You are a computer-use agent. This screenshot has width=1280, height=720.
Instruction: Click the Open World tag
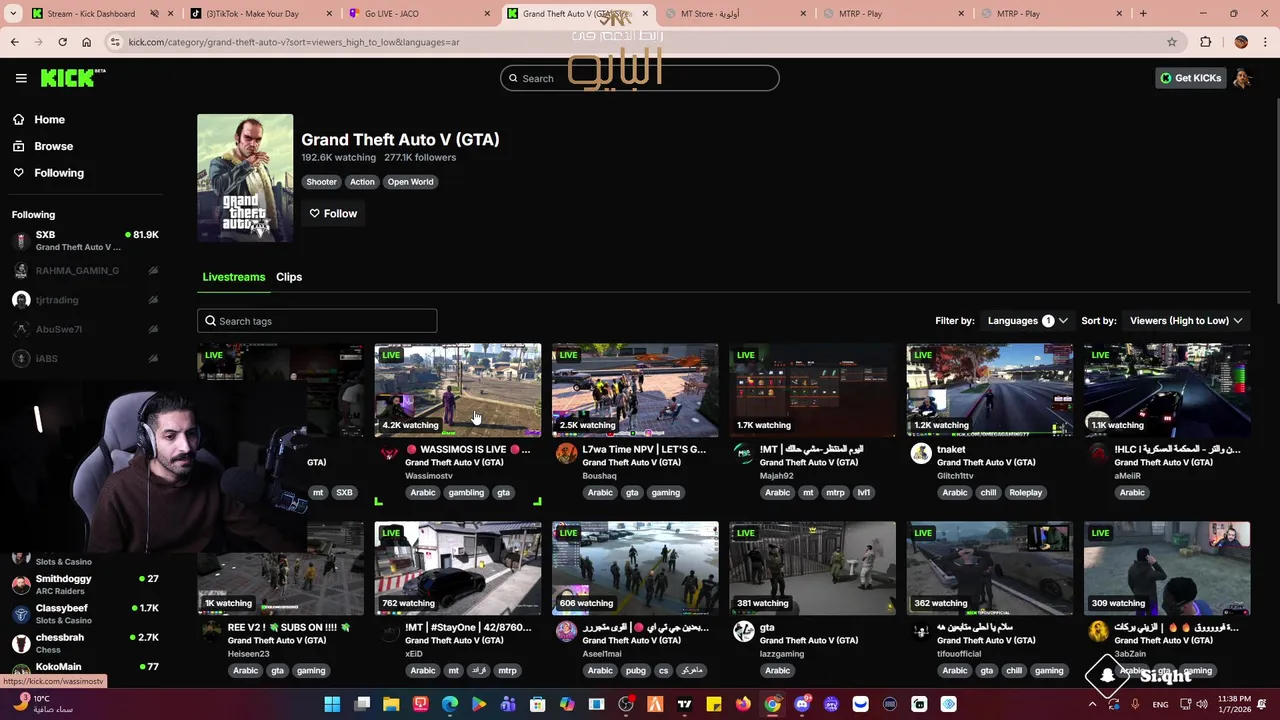(x=410, y=182)
